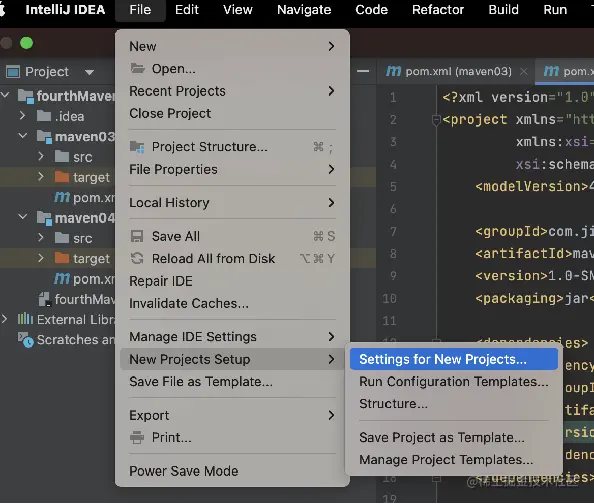Image resolution: width=594 pixels, height=504 pixels.
Task: Click the maven04 module folder icon
Action: tap(44, 218)
